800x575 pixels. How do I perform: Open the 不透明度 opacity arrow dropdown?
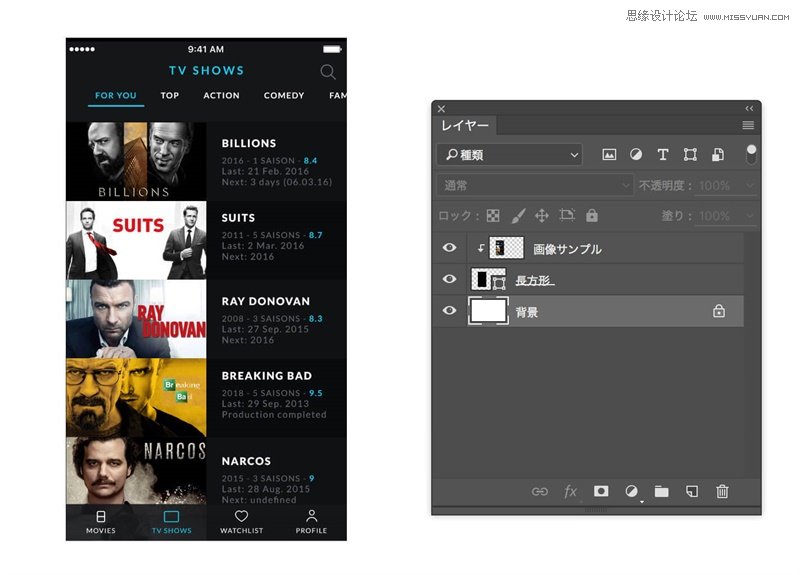pos(749,186)
